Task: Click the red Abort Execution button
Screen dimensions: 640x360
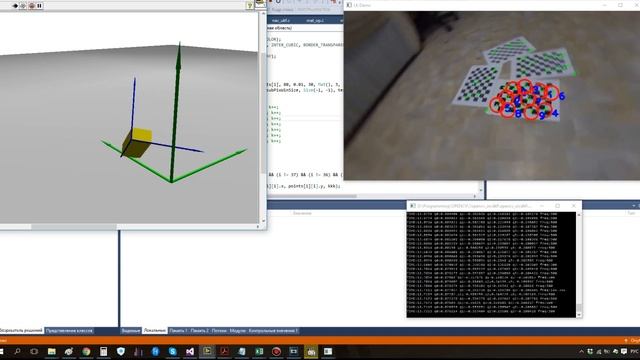Action: coord(31,6)
